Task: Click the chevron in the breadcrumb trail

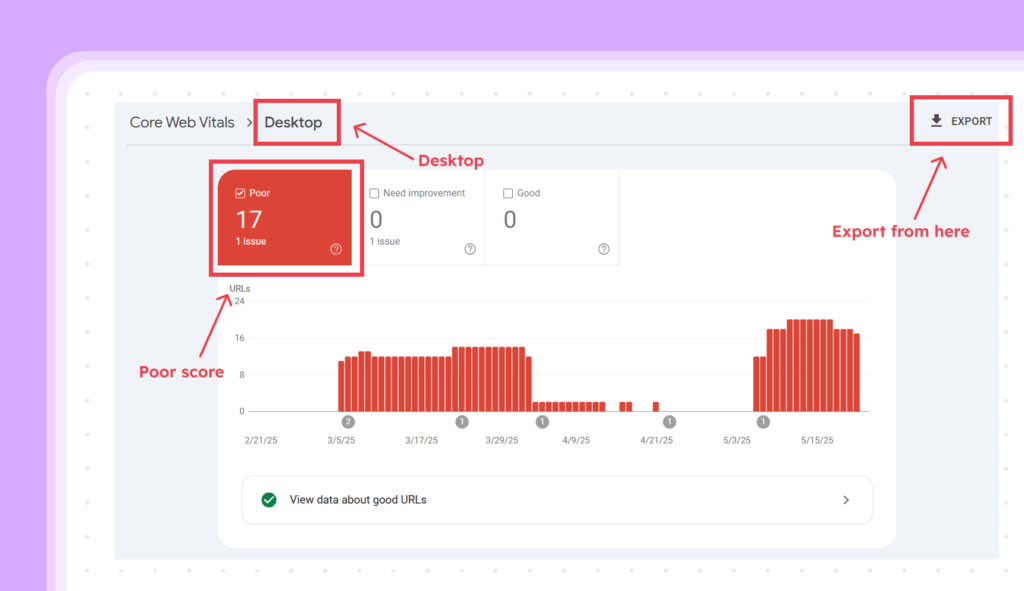Action: click(x=249, y=122)
